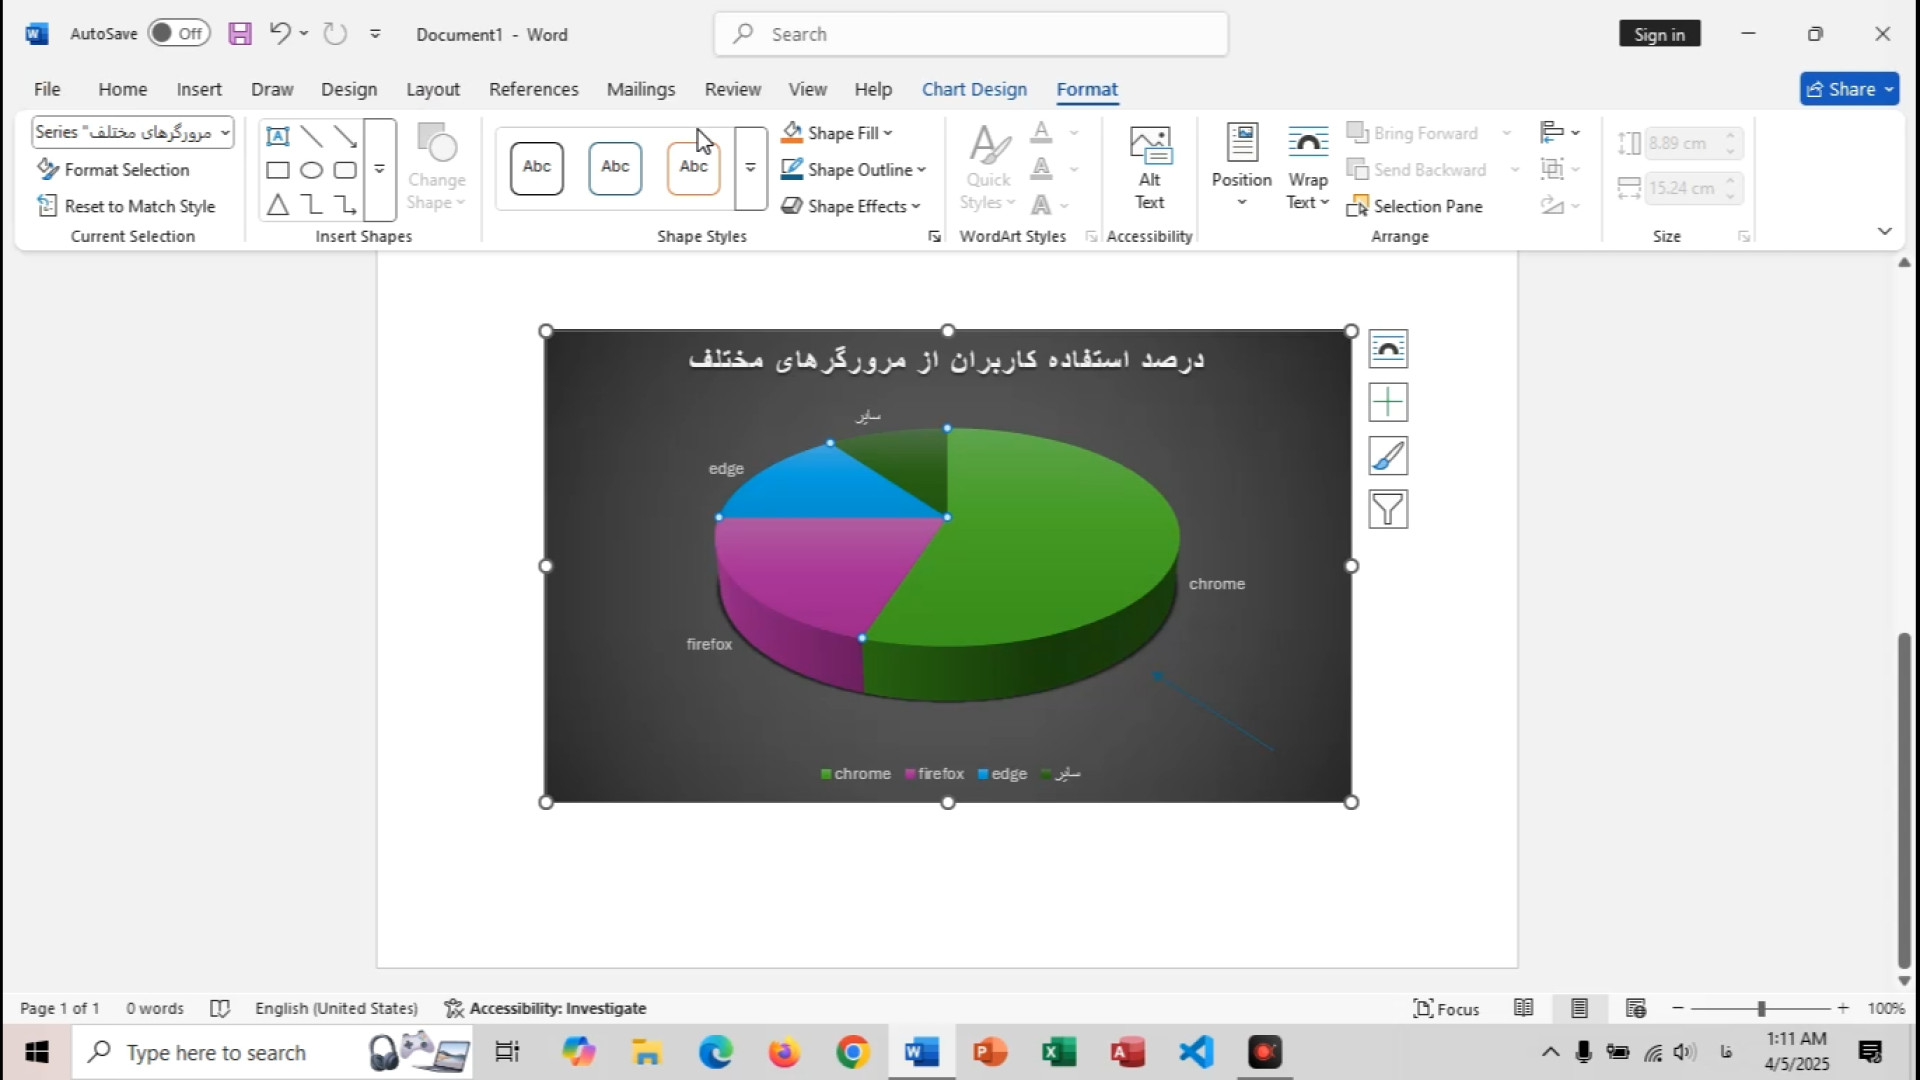Open File Explorer from taskbar
The height and width of the screenshot is (1080, 1920).
click(x=646, y=1052)
